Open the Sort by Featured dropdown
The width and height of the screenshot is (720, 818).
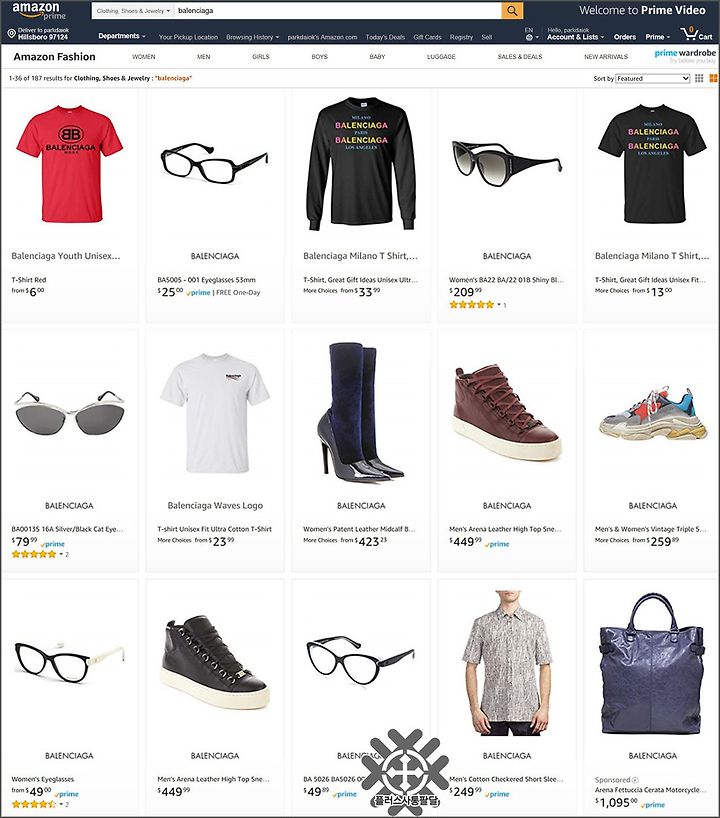pos(652,78)
